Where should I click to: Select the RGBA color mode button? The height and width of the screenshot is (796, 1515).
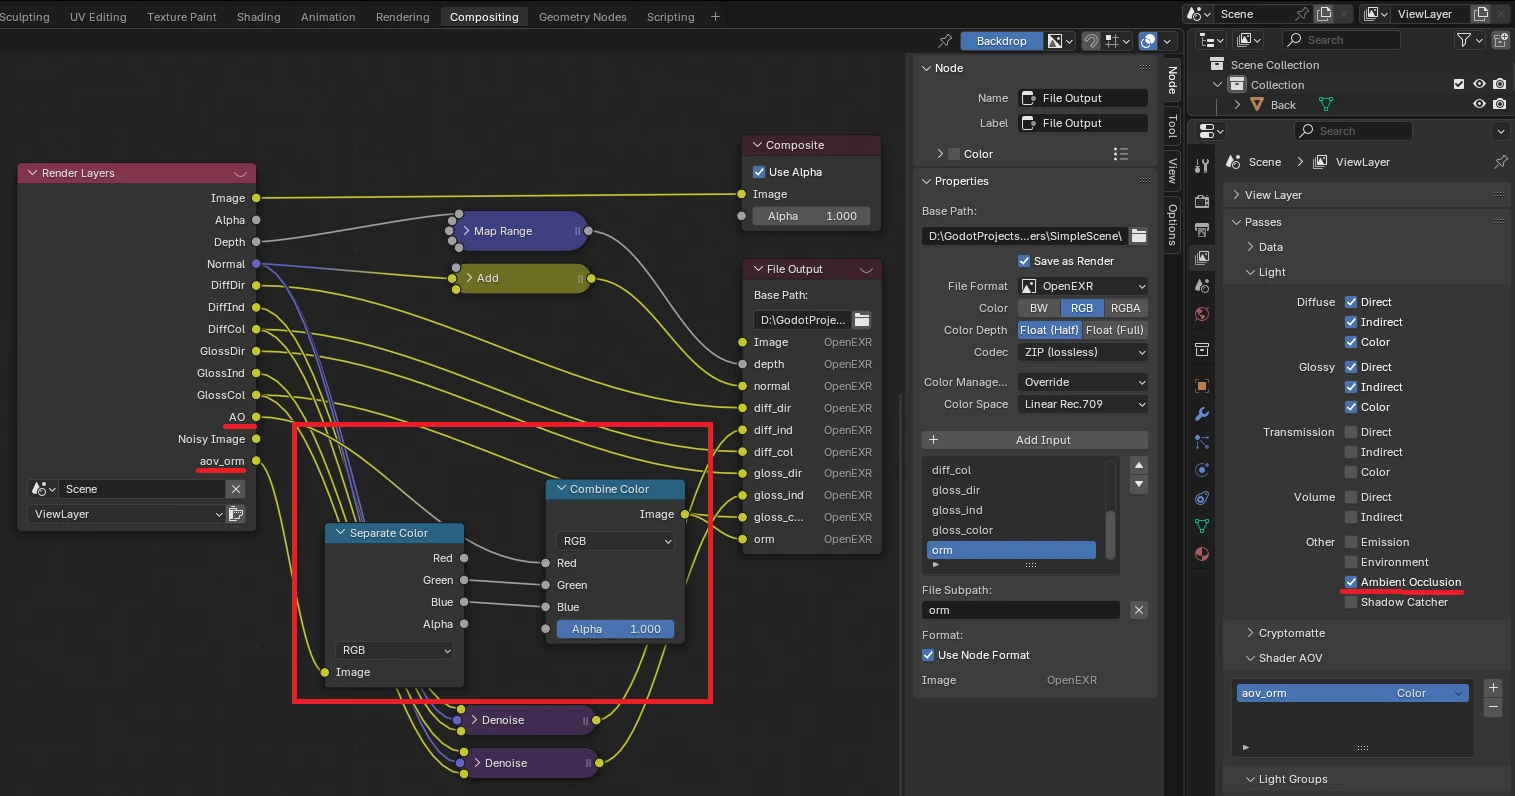click(1125, 307)
